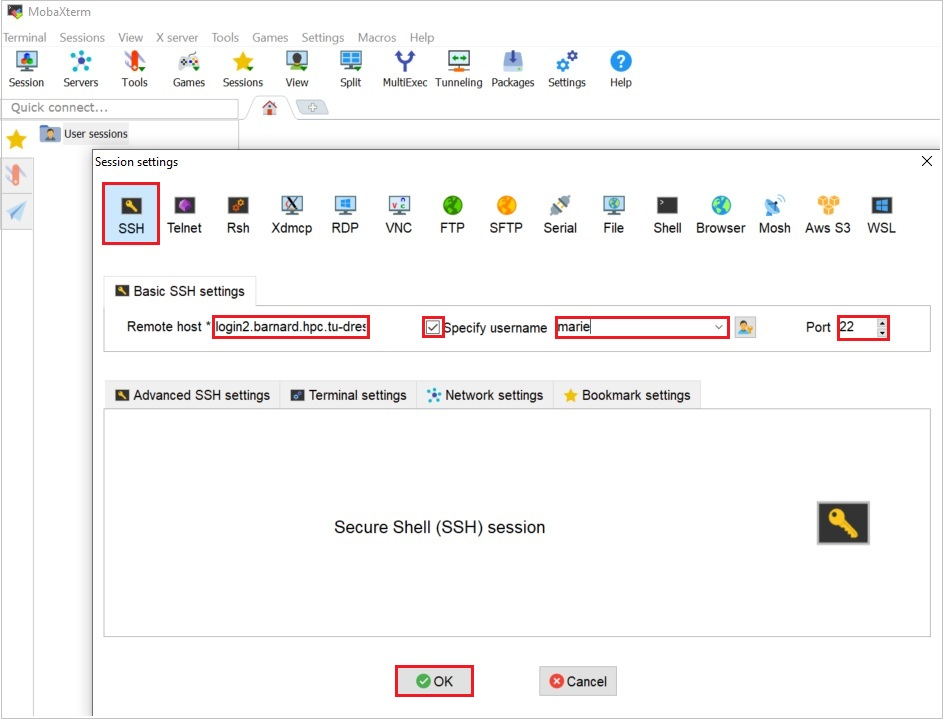943x719 pixels.
Task: Switch to Network settings tab
Action: pyautogui.click(x=485, y=395)
